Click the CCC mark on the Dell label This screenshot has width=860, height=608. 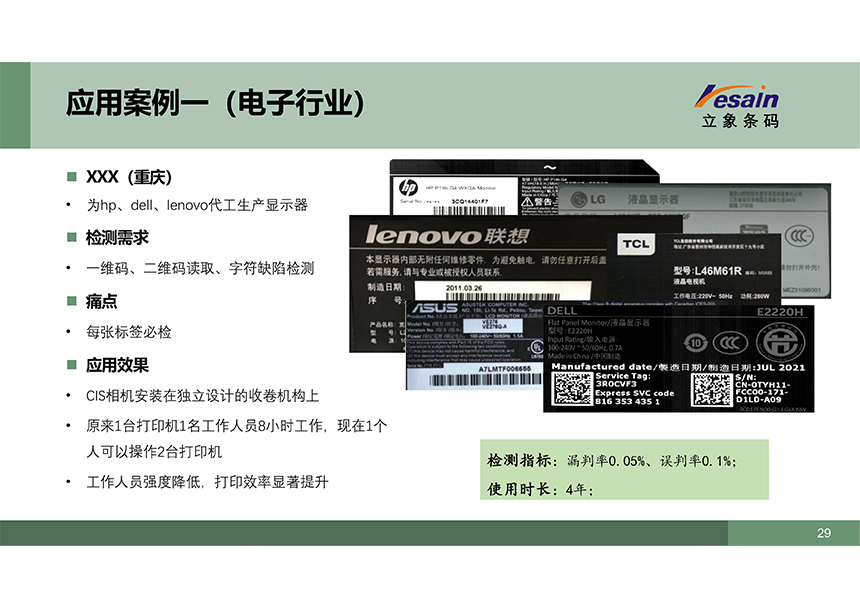point(730,343)
